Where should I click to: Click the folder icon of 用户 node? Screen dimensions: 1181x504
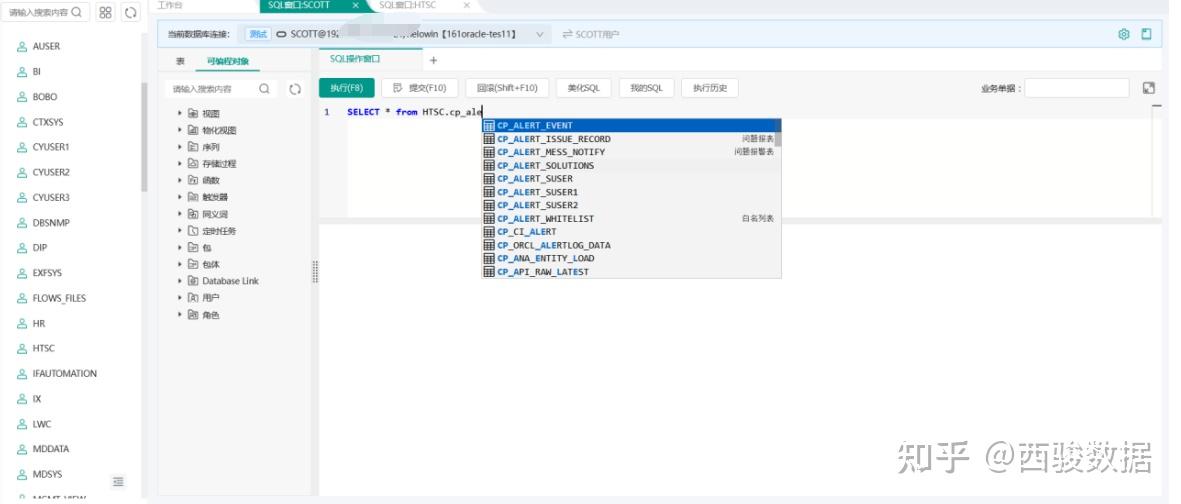(x=193, y=298)
